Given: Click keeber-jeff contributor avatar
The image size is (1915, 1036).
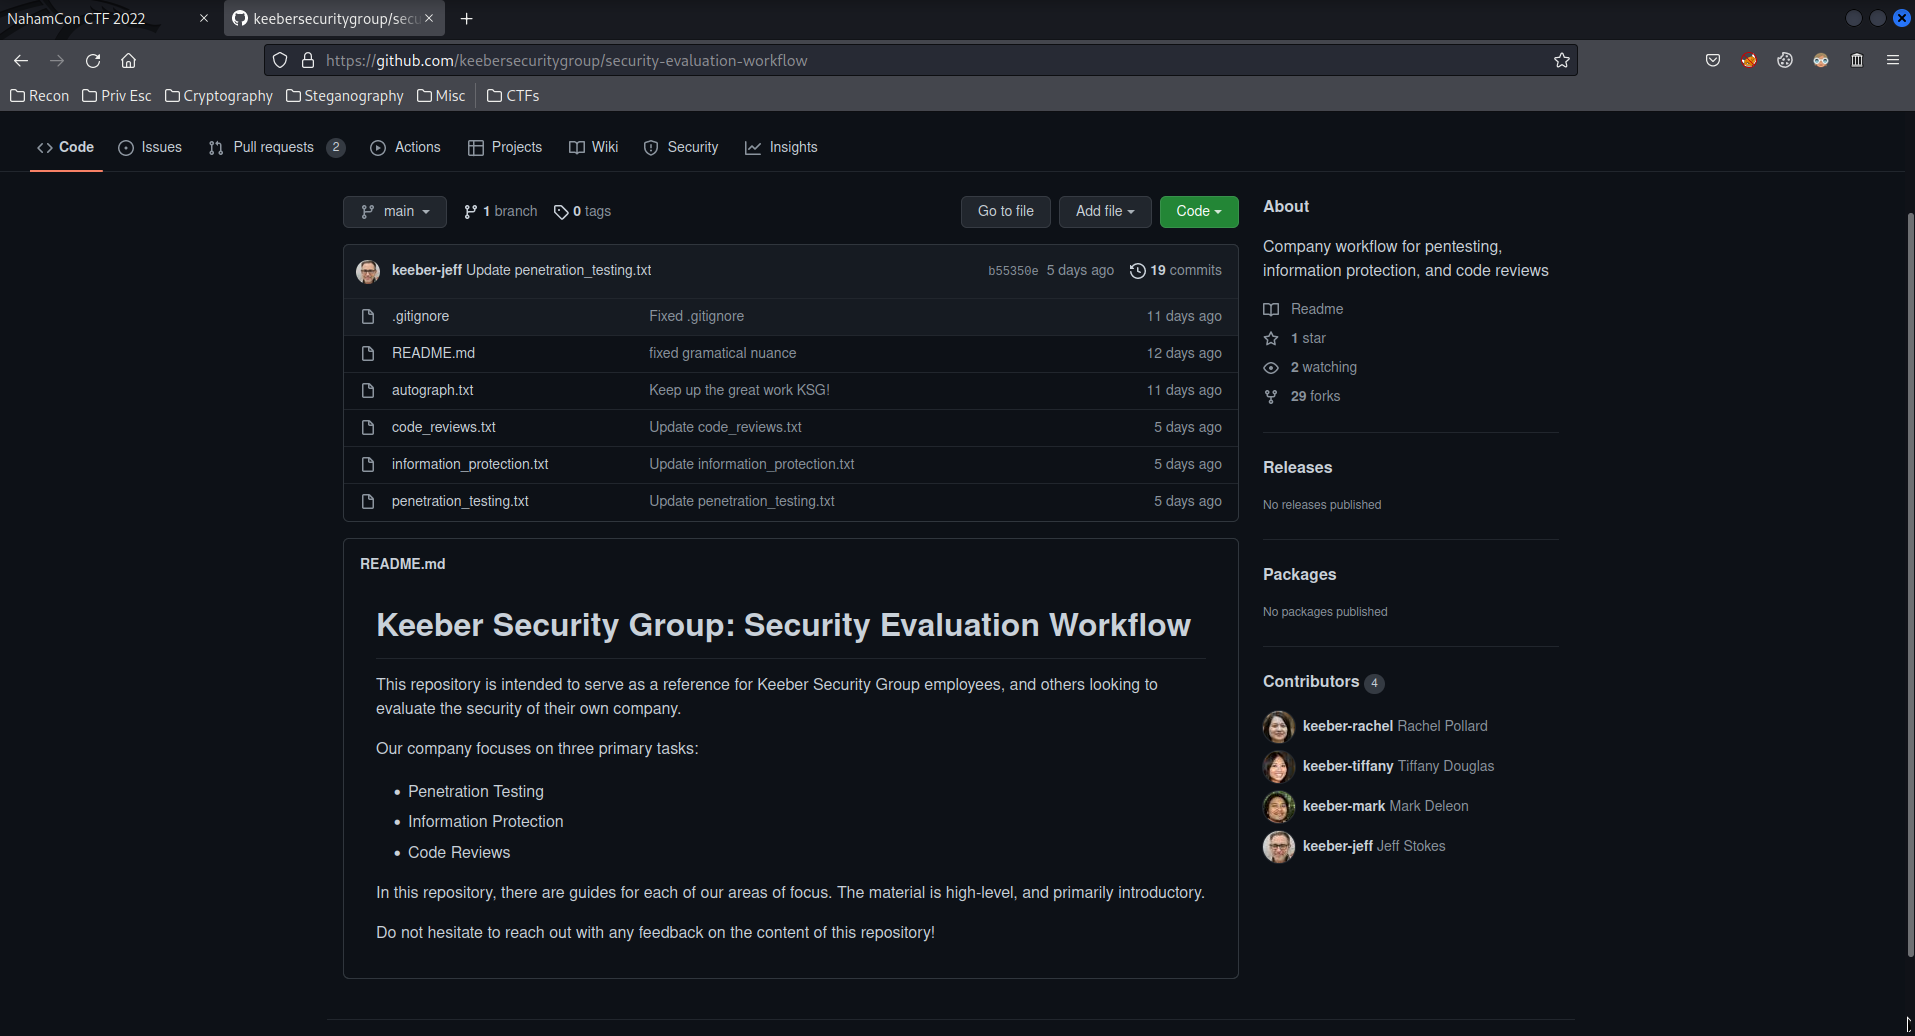Looking at the screenshot, I should pos(1279,846).
